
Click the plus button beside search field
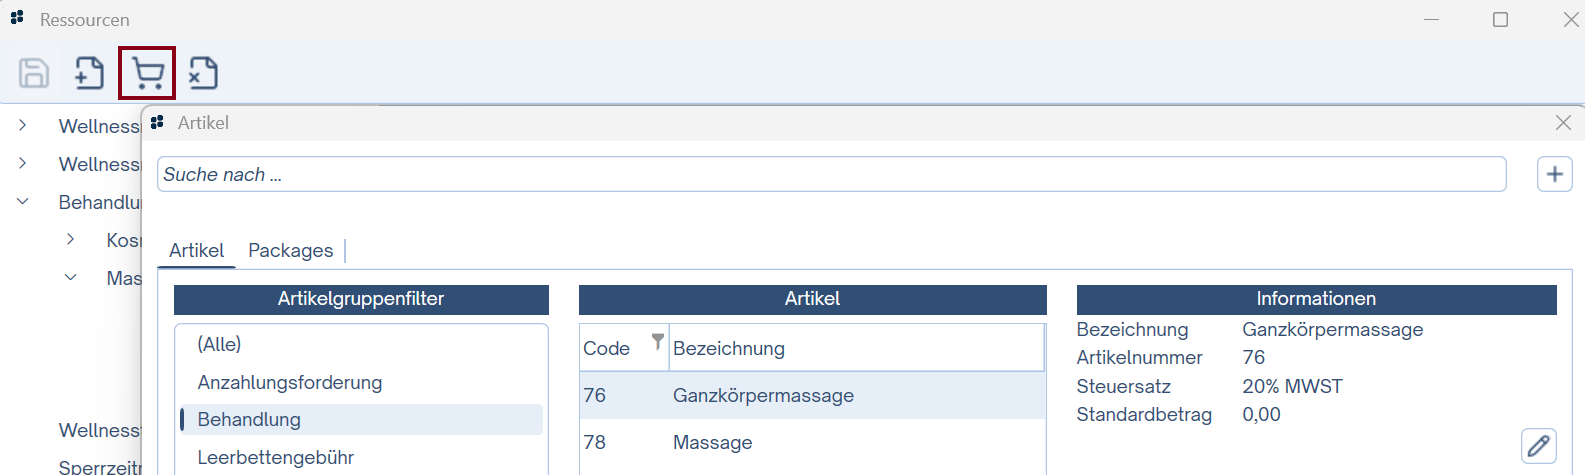click(x=1554, y=174)
